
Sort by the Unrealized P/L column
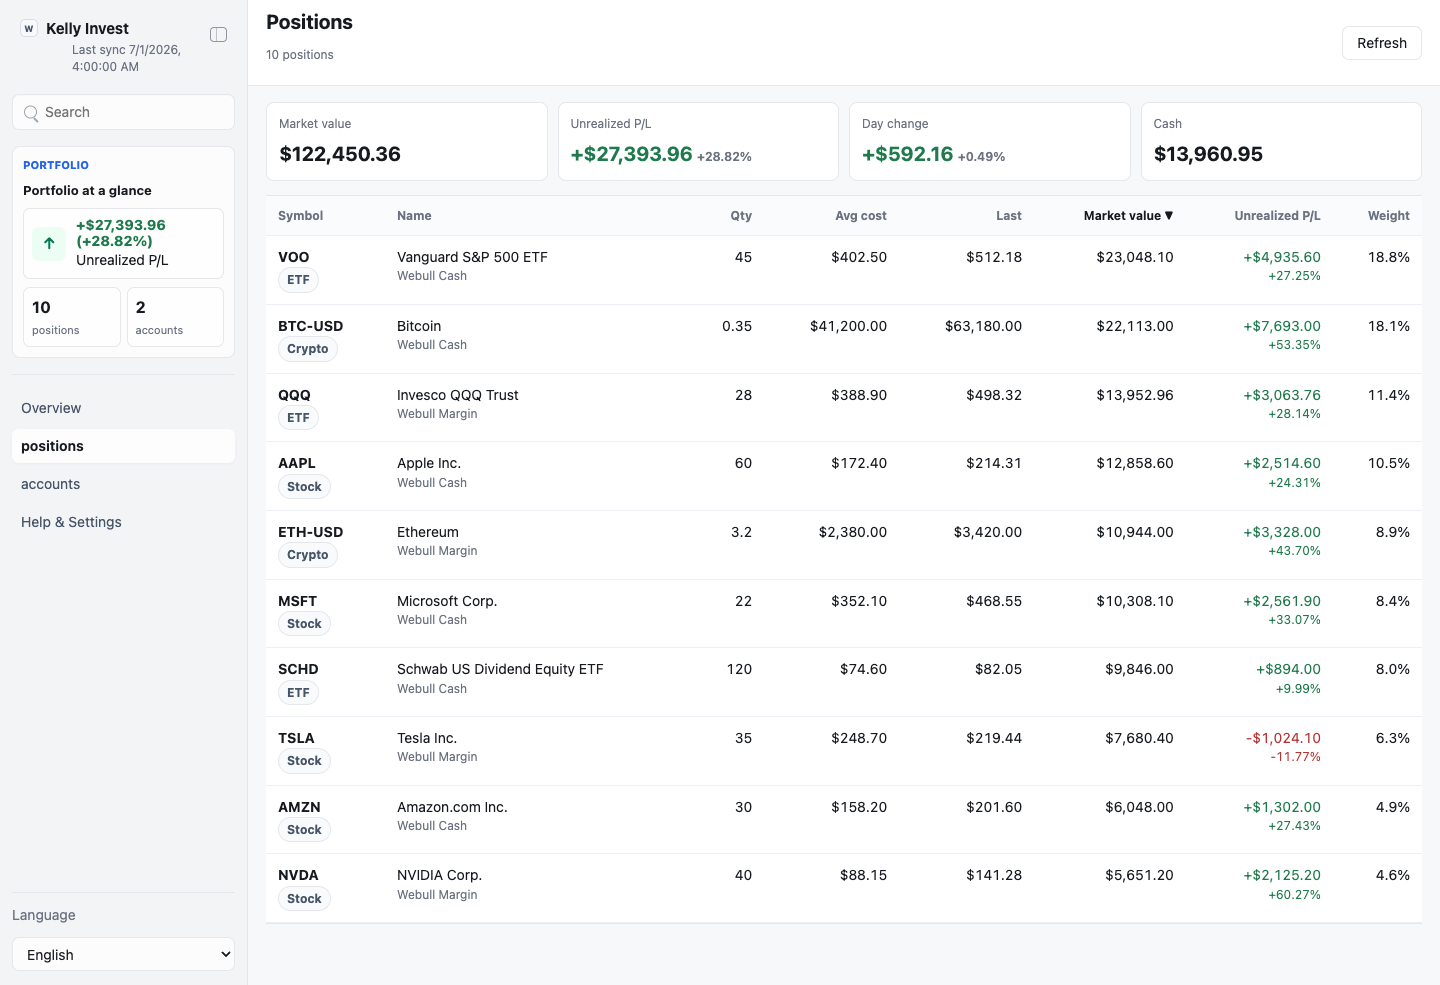click(1277, 216)
